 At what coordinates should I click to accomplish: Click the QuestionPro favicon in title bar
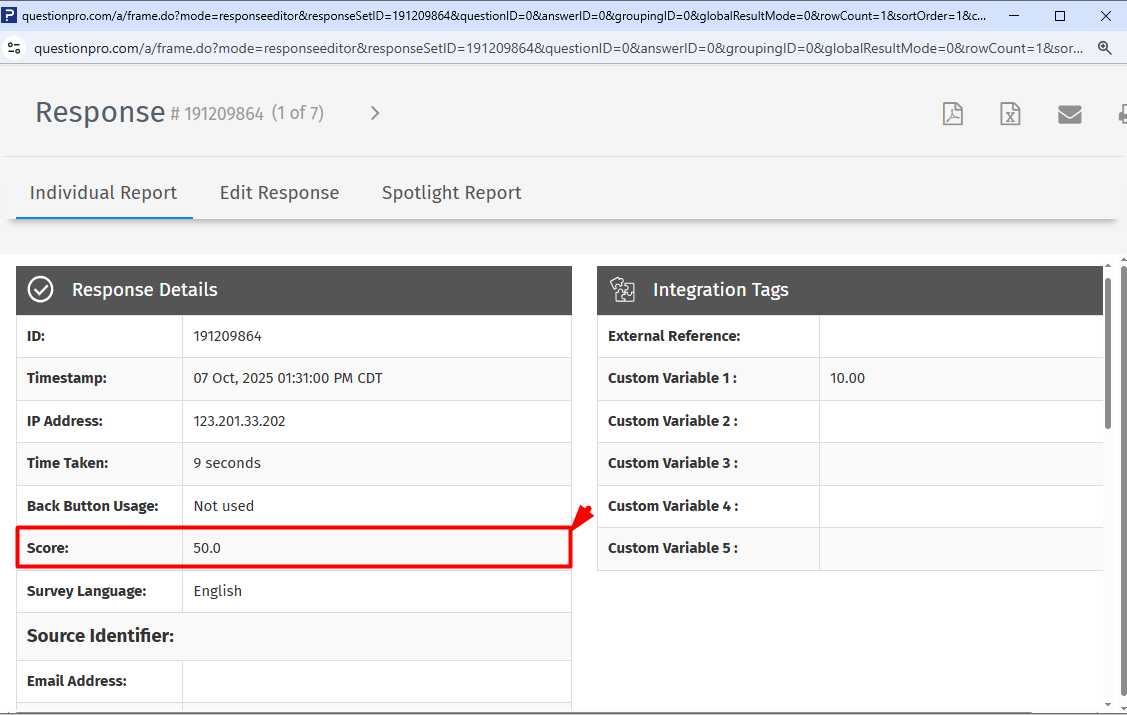click(x=10, y=16)
